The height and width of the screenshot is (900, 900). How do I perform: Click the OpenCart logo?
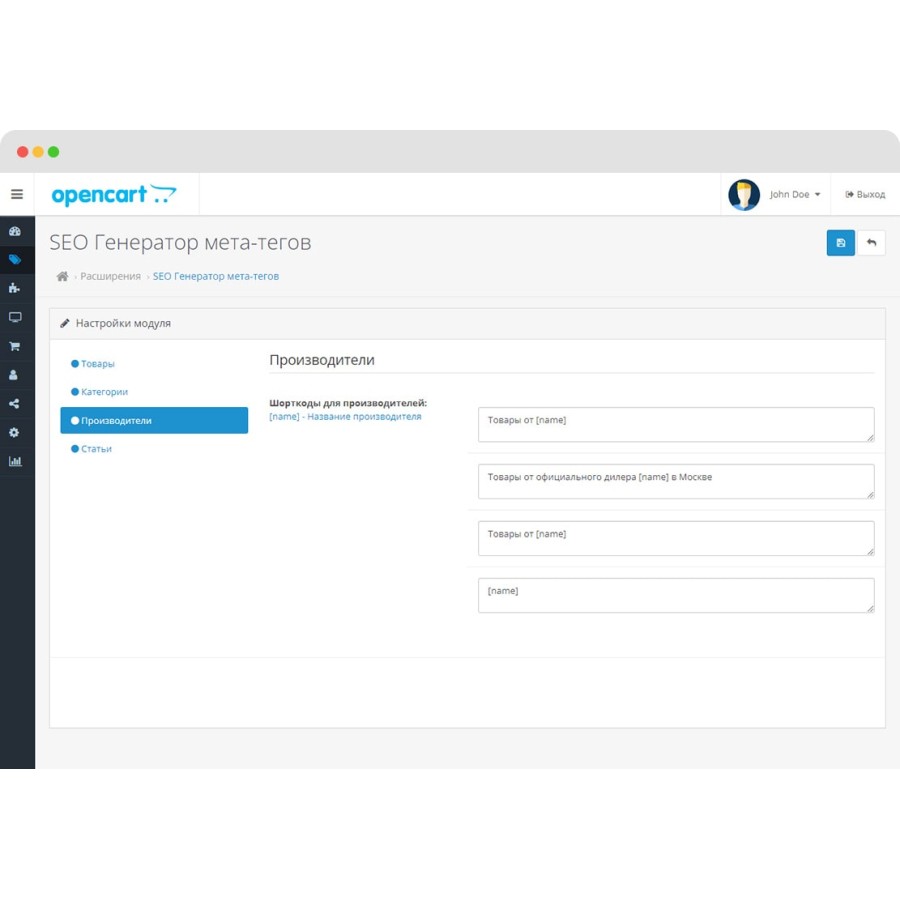pos(114,195)
